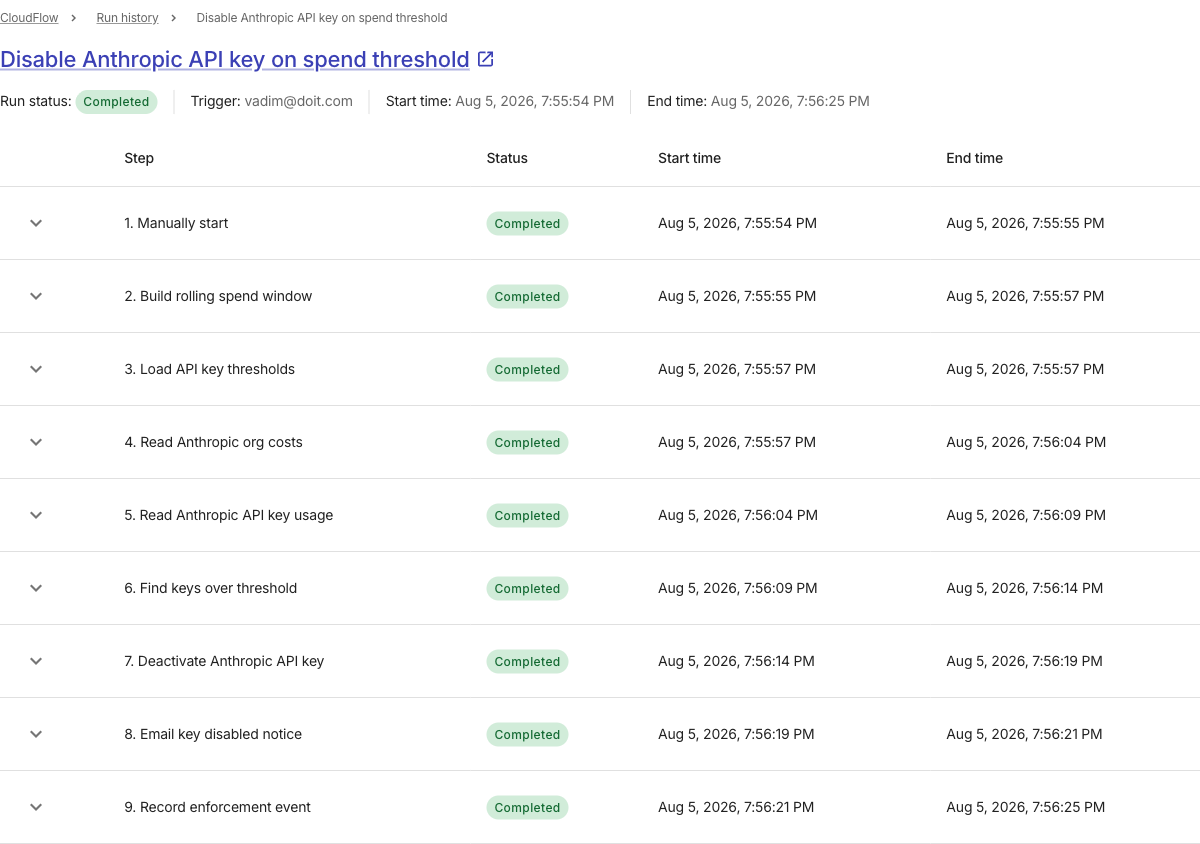Select step name '4. Read Anthropic org costs'
The width and height of the screenshot is (1200, 844).
(x=213, y=442)
